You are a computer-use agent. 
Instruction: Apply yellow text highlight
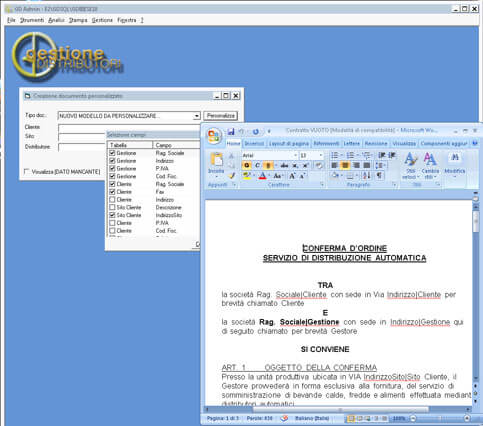click(247, 176)
